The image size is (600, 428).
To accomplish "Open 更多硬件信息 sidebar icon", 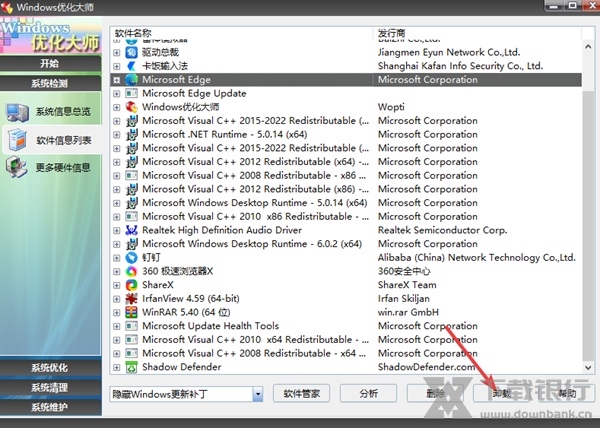I will 17,167.
